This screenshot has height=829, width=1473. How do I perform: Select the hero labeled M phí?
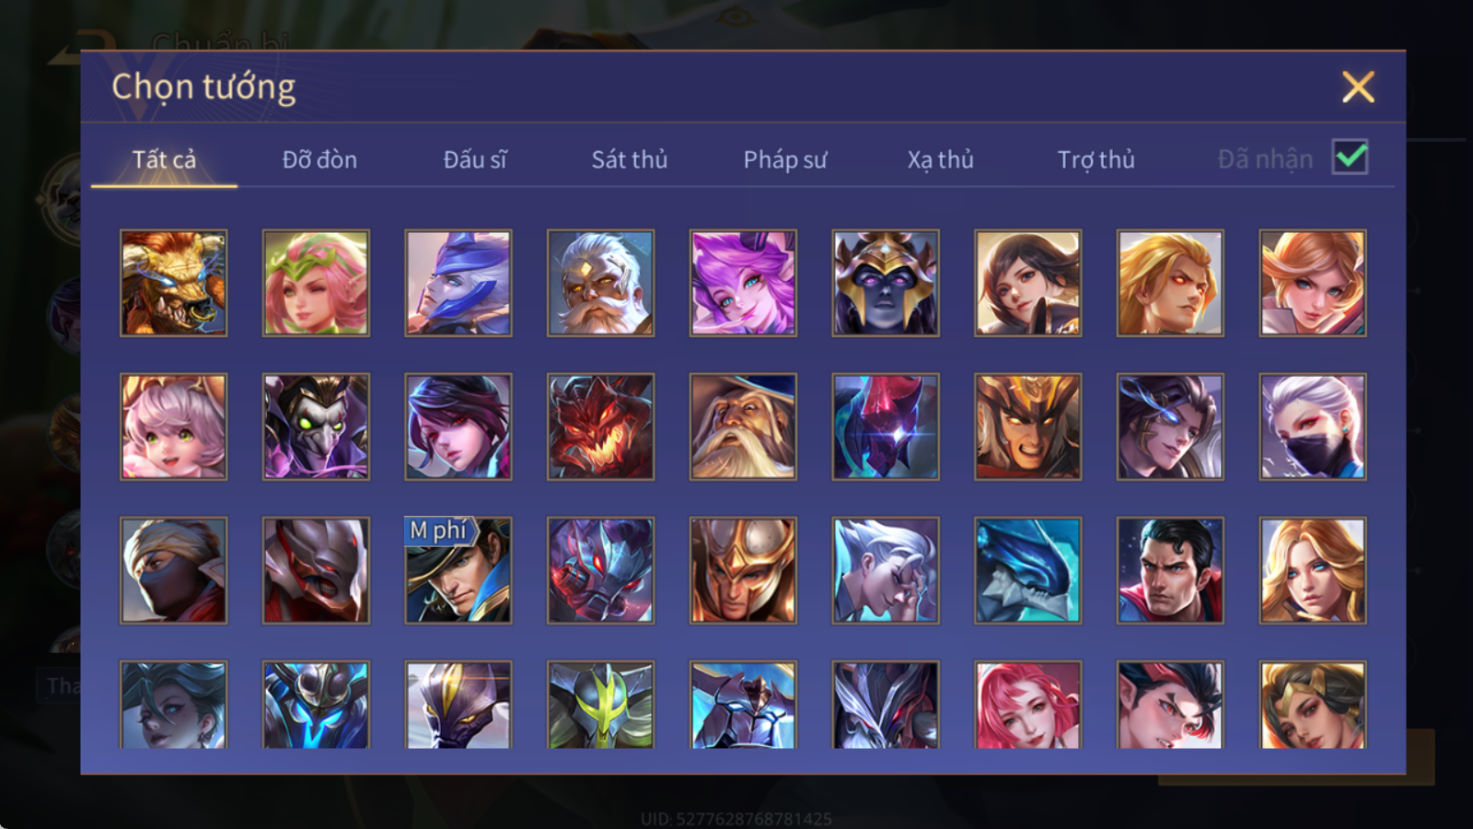tap(458, 570)
